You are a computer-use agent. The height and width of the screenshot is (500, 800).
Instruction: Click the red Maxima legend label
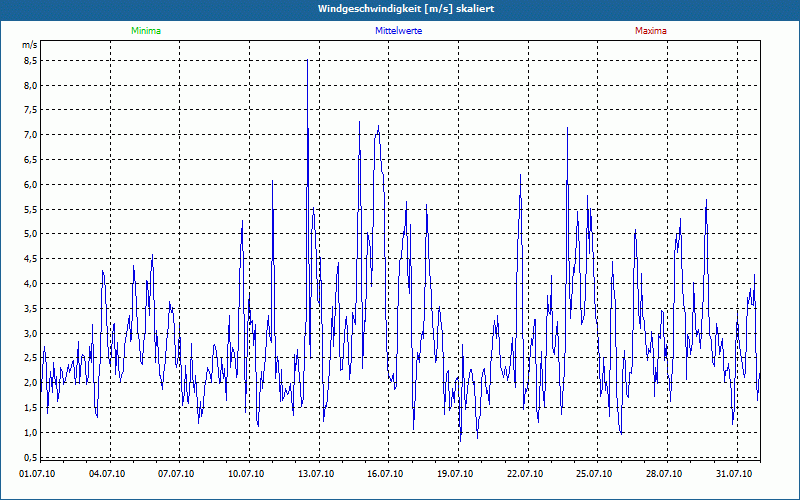[651, 31]
